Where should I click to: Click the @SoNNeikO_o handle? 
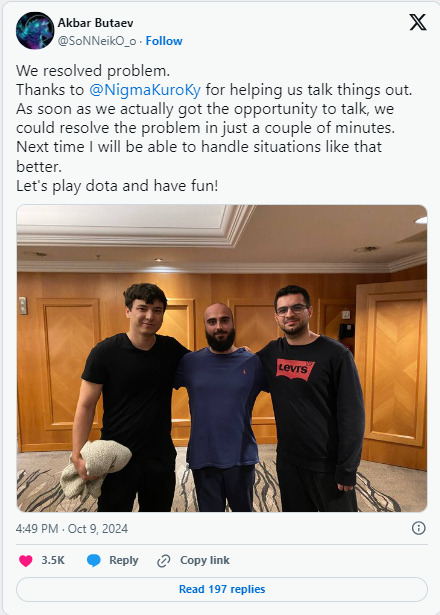97,41
